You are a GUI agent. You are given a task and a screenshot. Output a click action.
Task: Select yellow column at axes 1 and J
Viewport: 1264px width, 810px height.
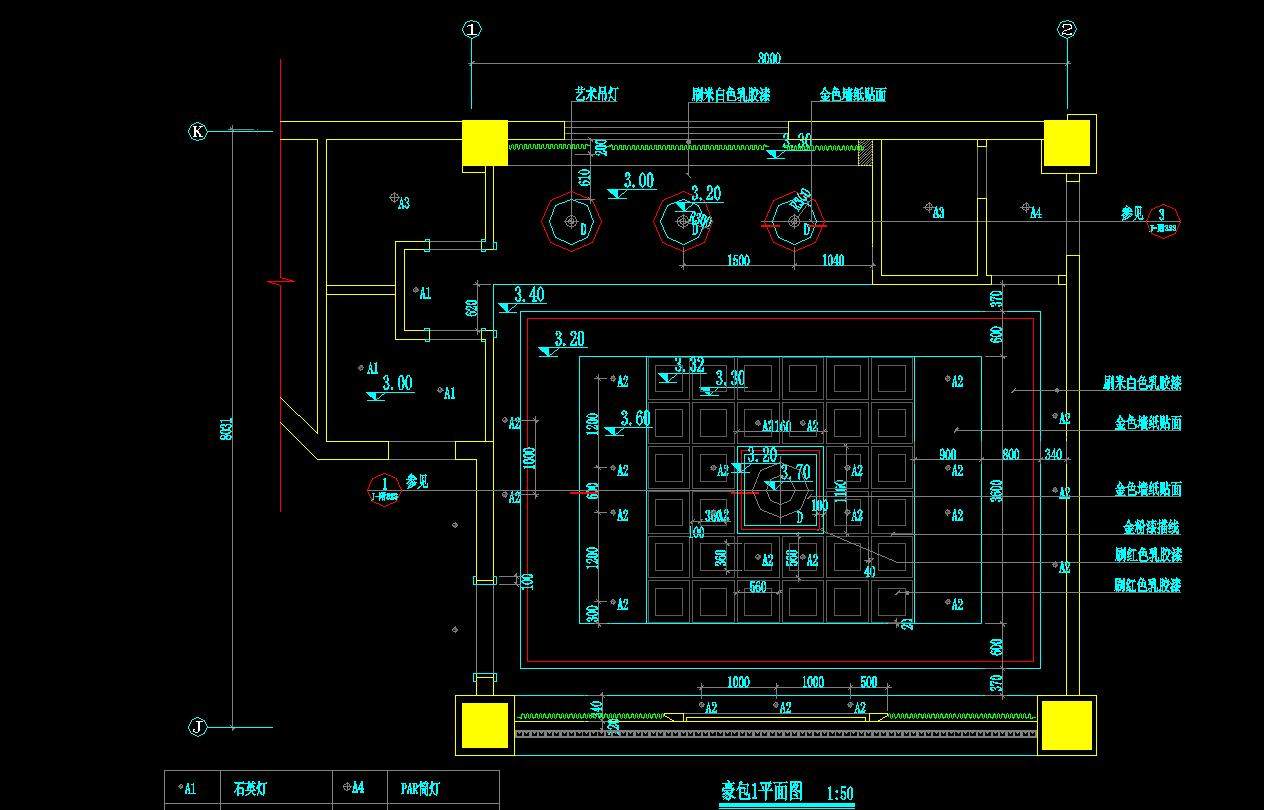point(485,725)
